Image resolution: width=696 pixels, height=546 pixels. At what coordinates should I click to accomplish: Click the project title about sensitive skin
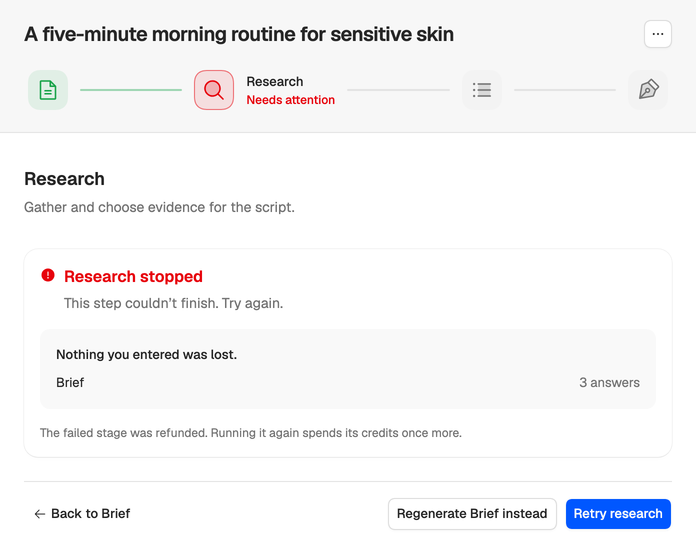pos(239,34)
